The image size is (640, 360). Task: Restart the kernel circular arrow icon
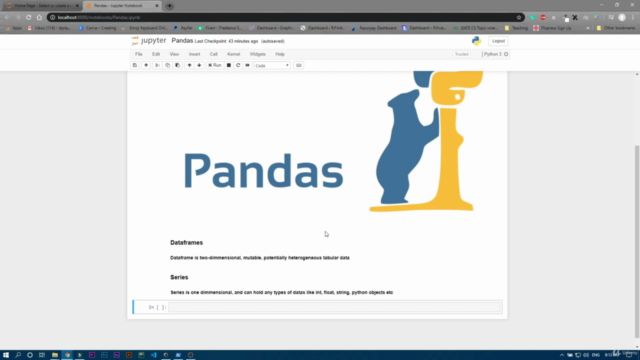pyautogui.click(x=238, y=65)
